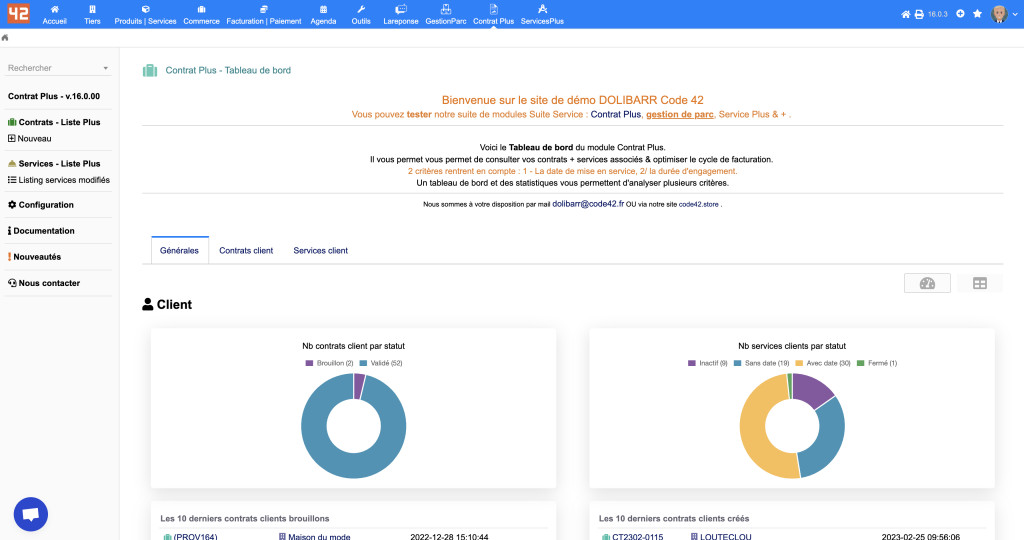Open the Lareponse menu
1024x540 pixels.
(400, 14)
